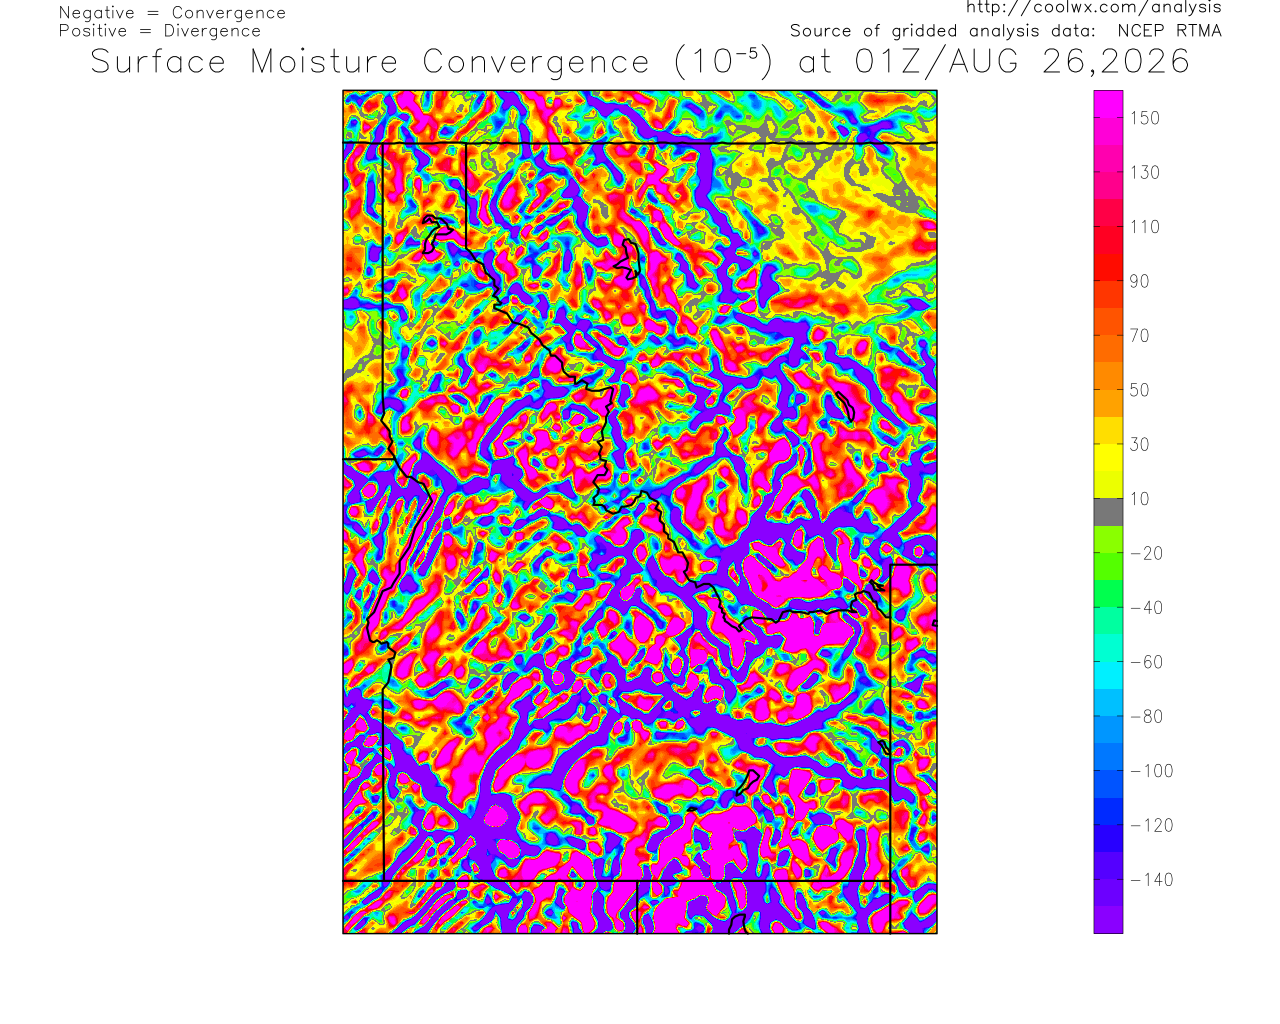
Task: Click the yellow 30 band in the legend
Action: tap(1108, 444)
